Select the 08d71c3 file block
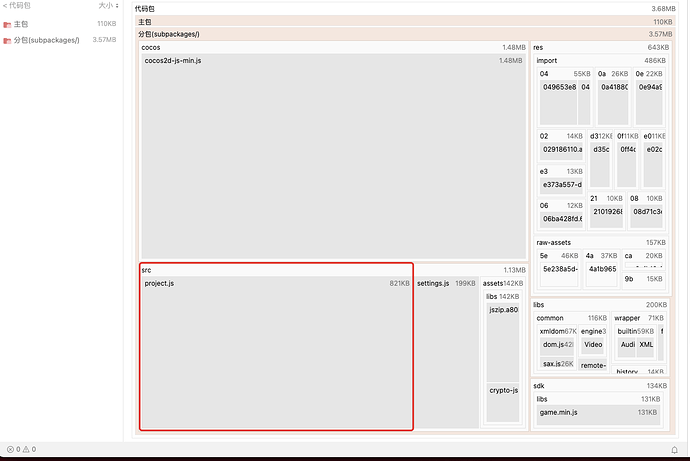The width and height of the screenshot is (690, 461). point(646,216)
